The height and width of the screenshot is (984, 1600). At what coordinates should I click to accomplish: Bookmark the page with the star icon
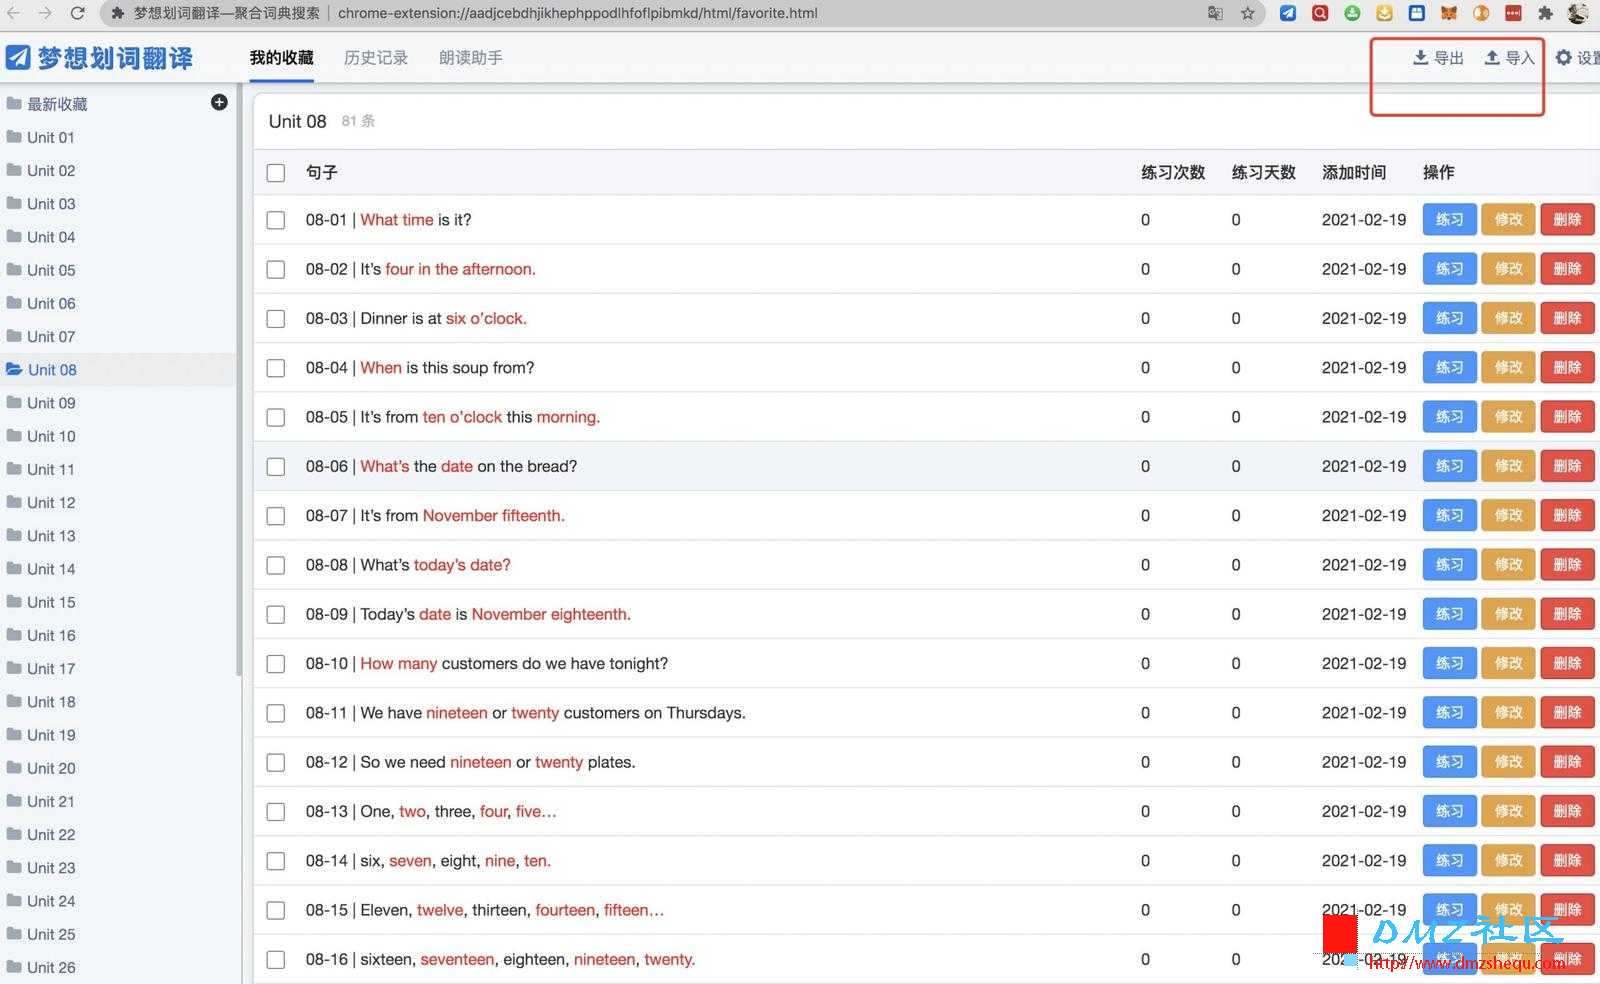[1248, 13]
